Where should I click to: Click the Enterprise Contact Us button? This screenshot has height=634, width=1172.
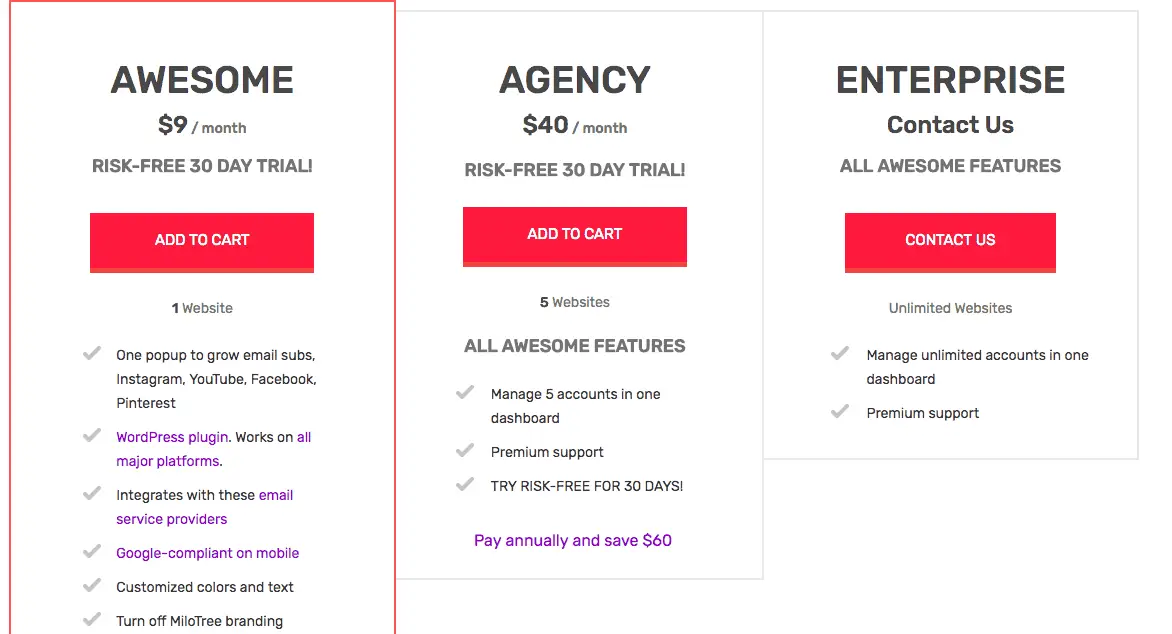[950, 242]
